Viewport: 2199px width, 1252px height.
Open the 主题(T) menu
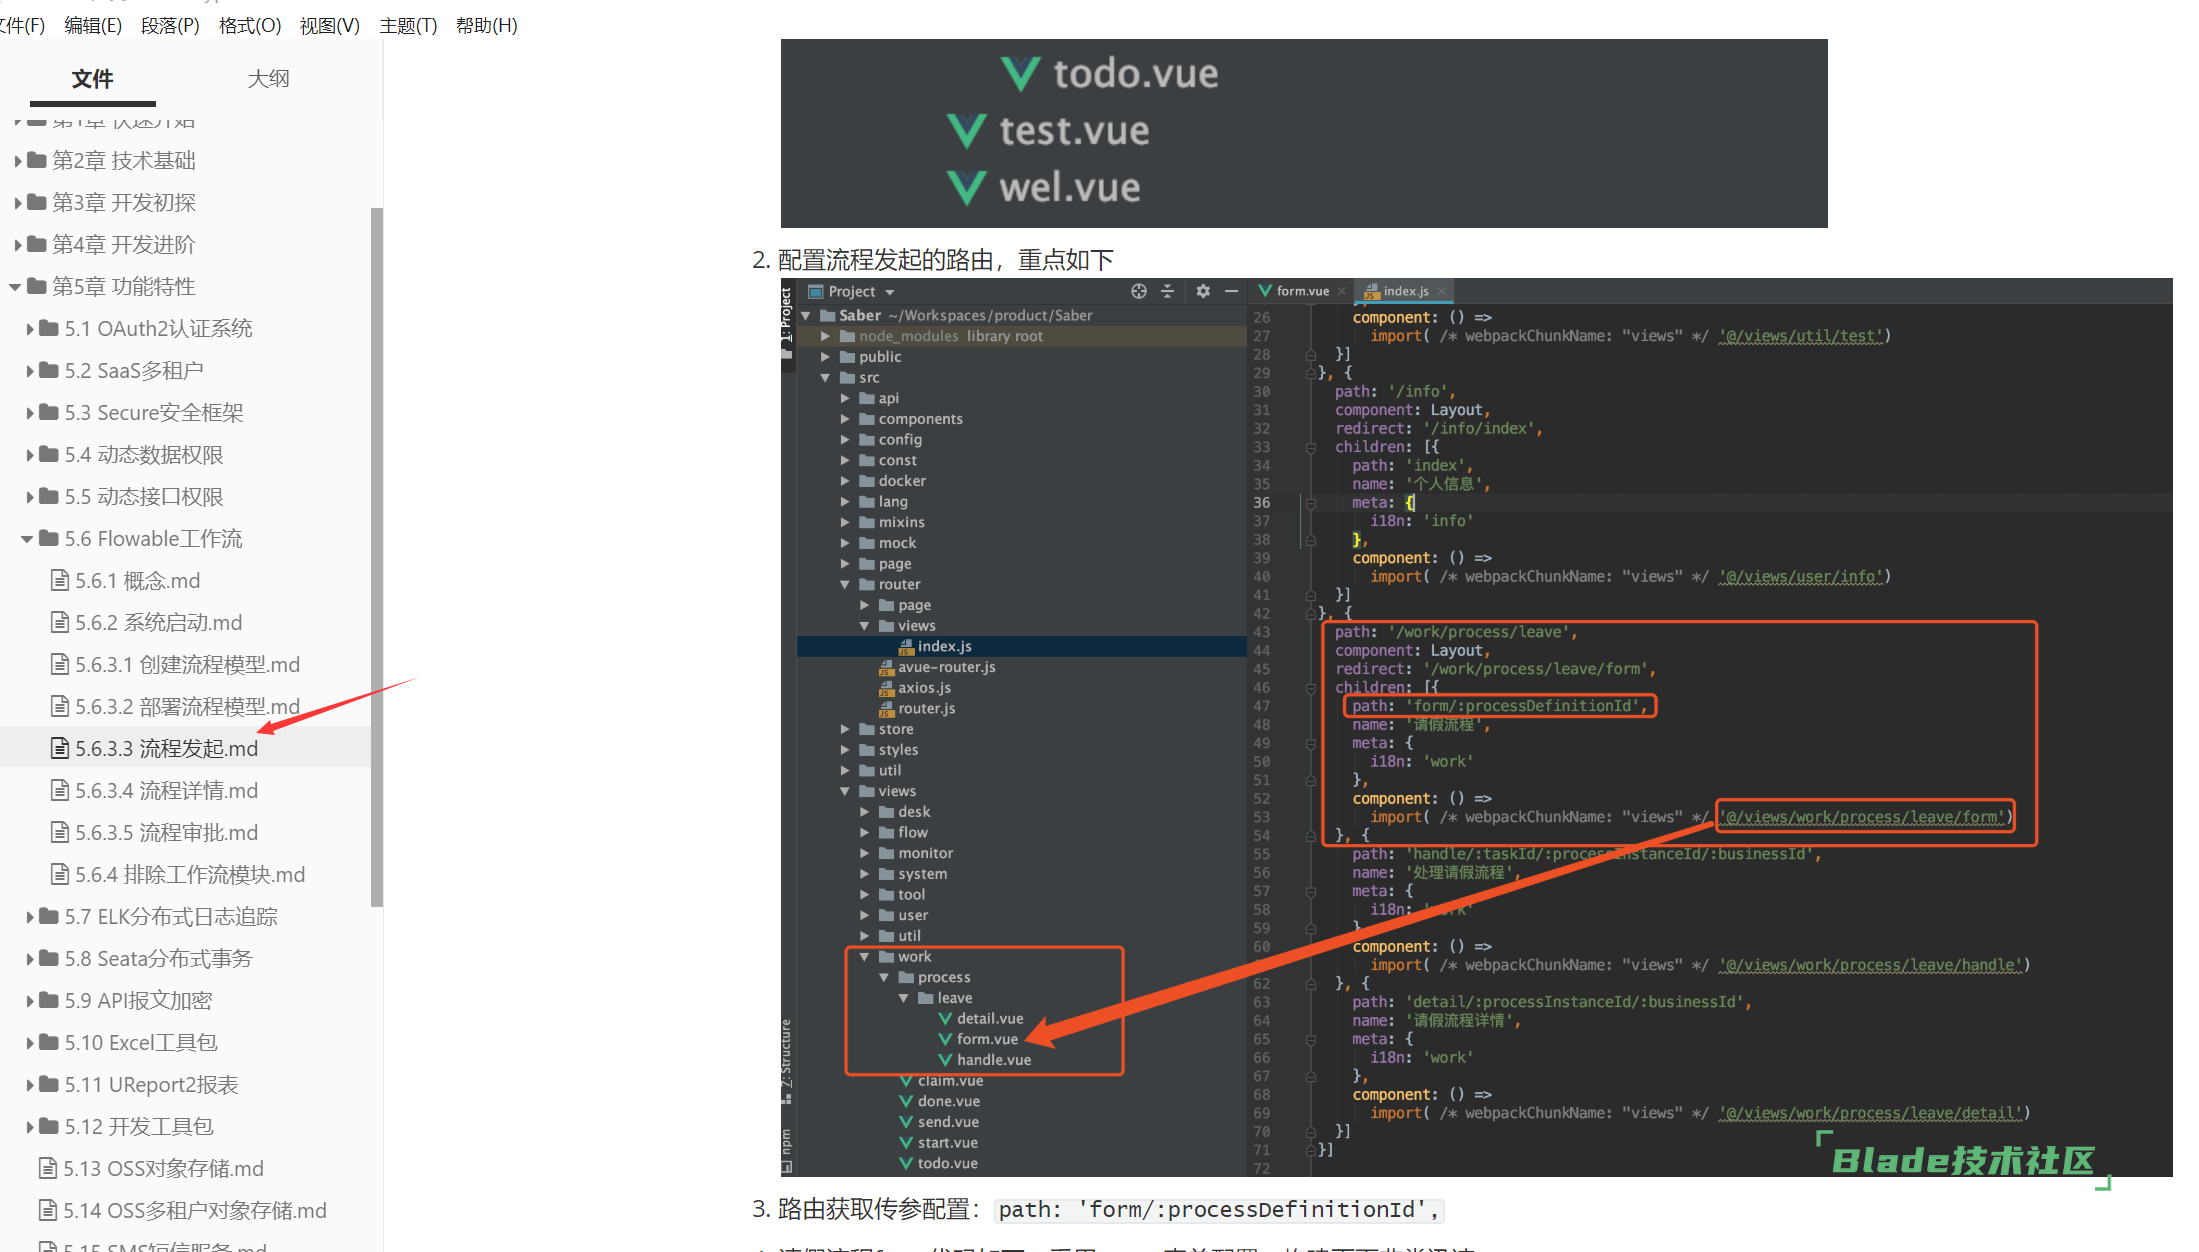(x=408, y=25)
